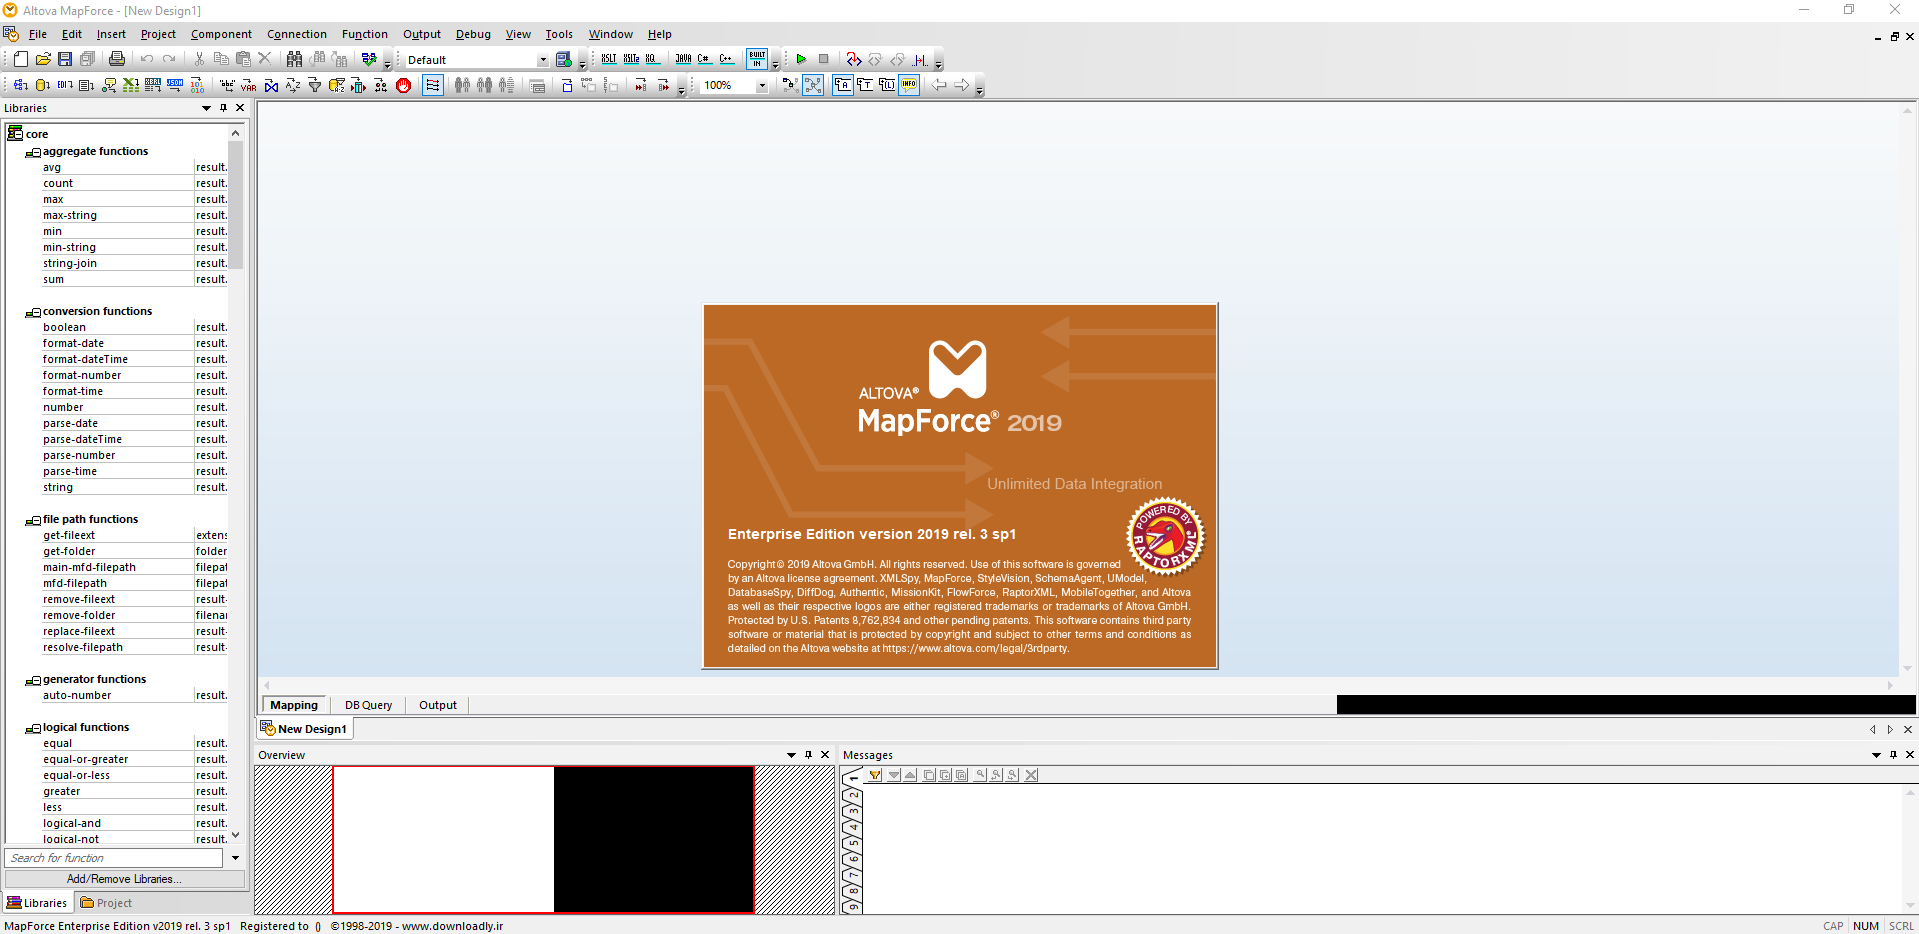Open the Search for function dropdown arrow

235,858
